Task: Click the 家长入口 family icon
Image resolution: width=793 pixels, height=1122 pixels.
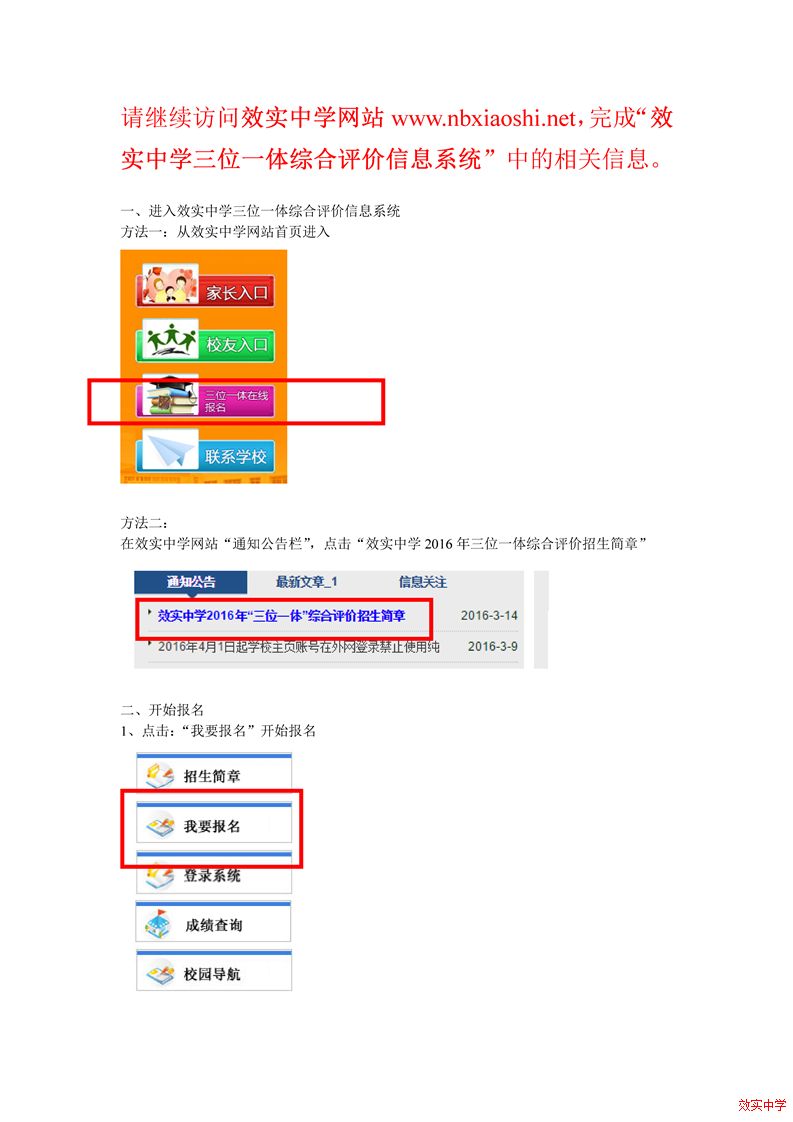Action: pos(170,285)
